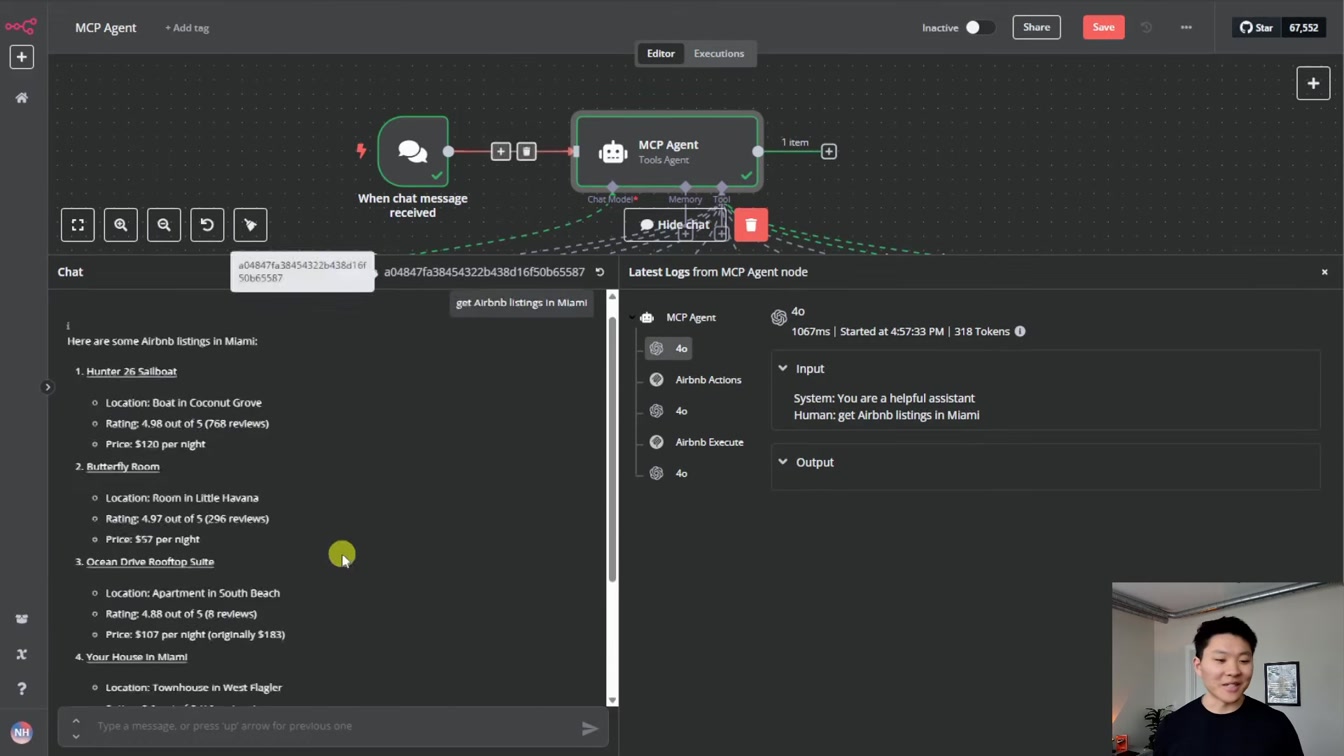
Task: Select Airbnb Execute log entry
Action: pyautogui.click(x=697, y=442)
